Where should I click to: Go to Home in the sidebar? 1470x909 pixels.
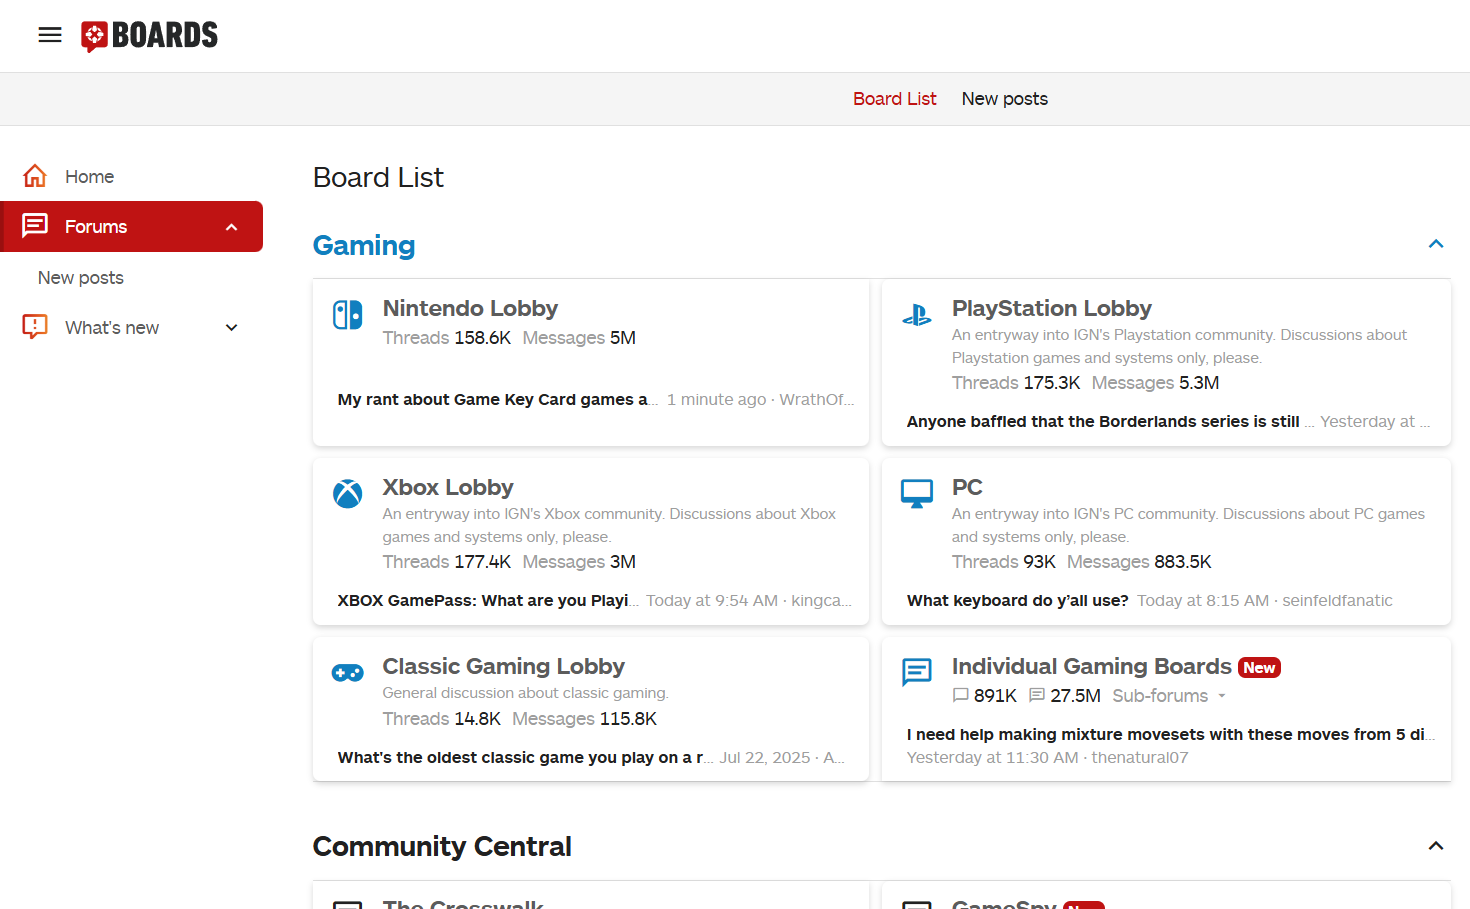[x=90, y=177]
